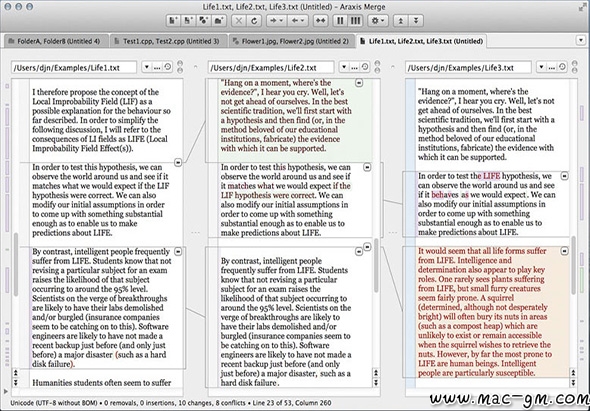This screenshot has height=411, width=590.
Task: Open Life3.txt path history dropdown arrow
Action: [x=541, y=67]
